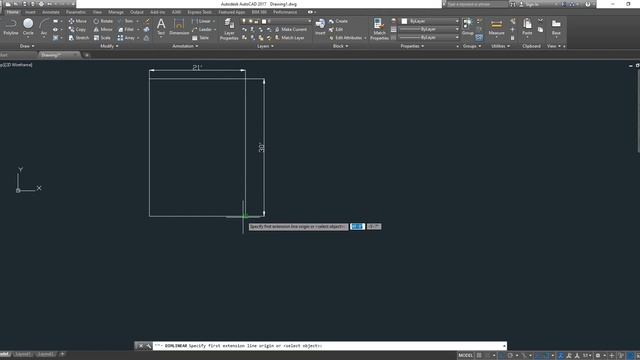
Task: Click the Dimension tool
Action: tap(179, 27)
